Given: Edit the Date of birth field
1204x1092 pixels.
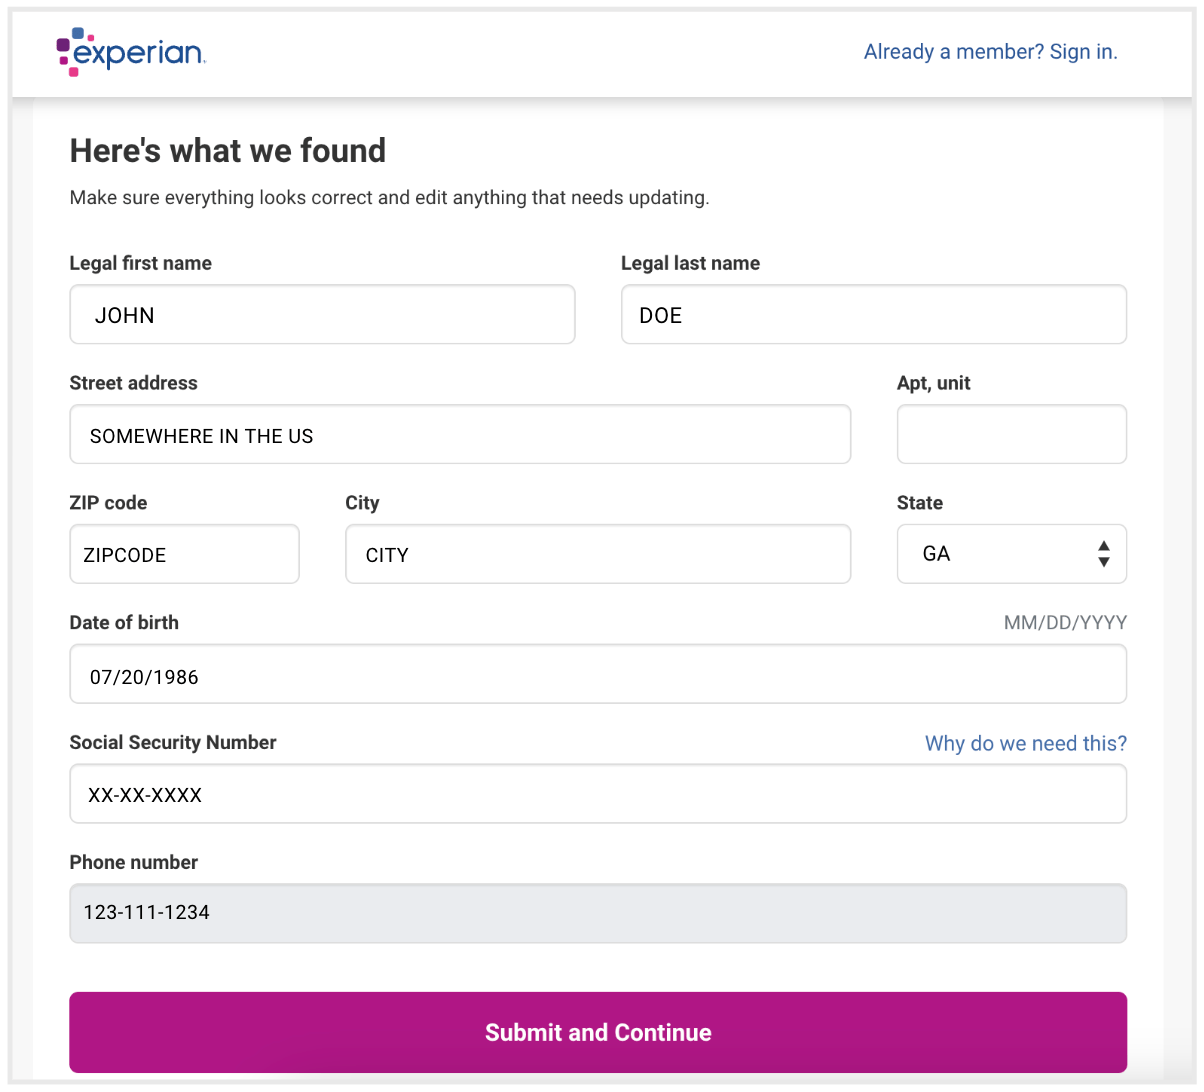Looking at the screenshot, I should pos(598,675).
